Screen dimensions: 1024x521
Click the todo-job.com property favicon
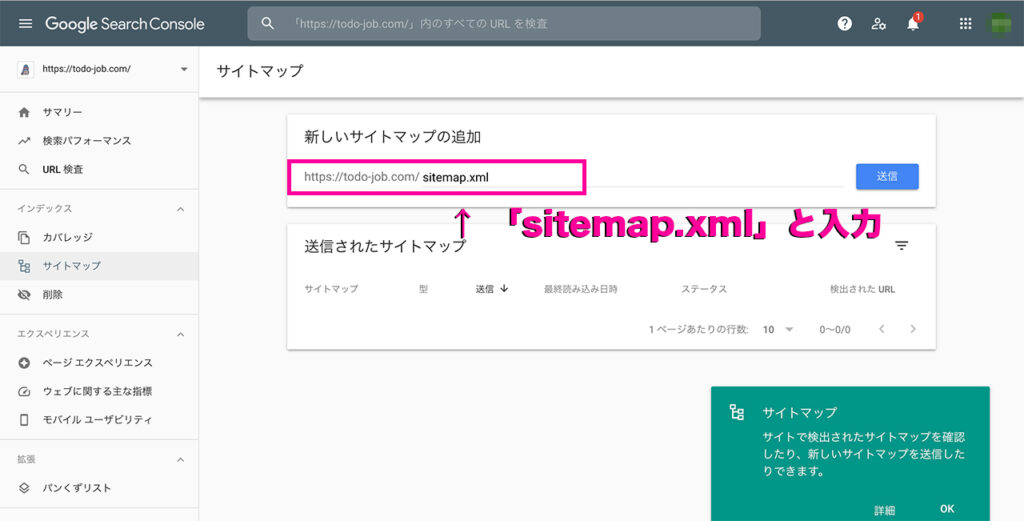25,69
